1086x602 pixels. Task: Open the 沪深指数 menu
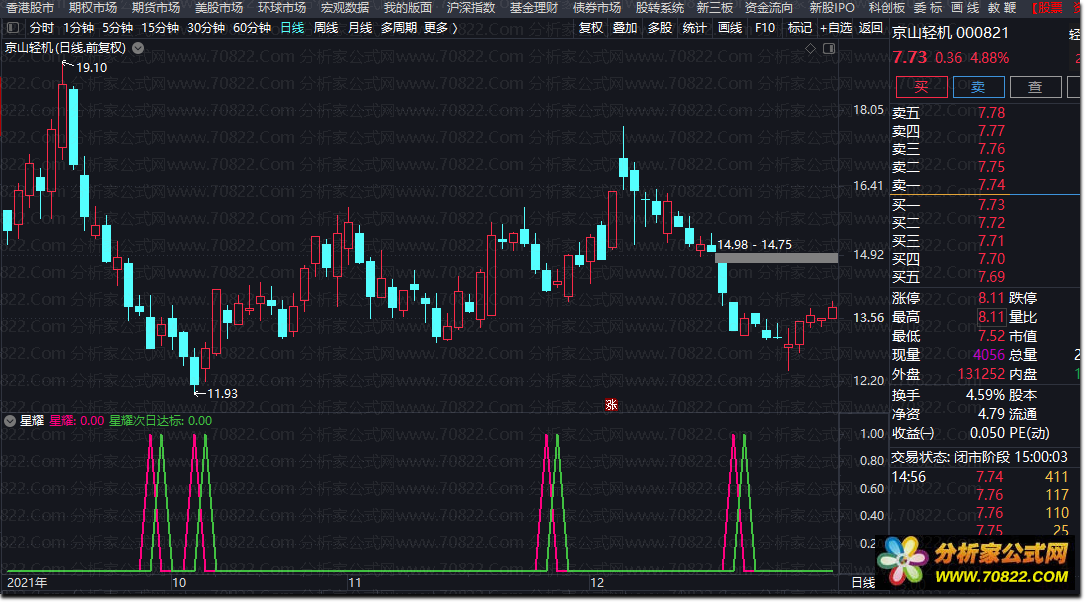click(x=471, y=8)
